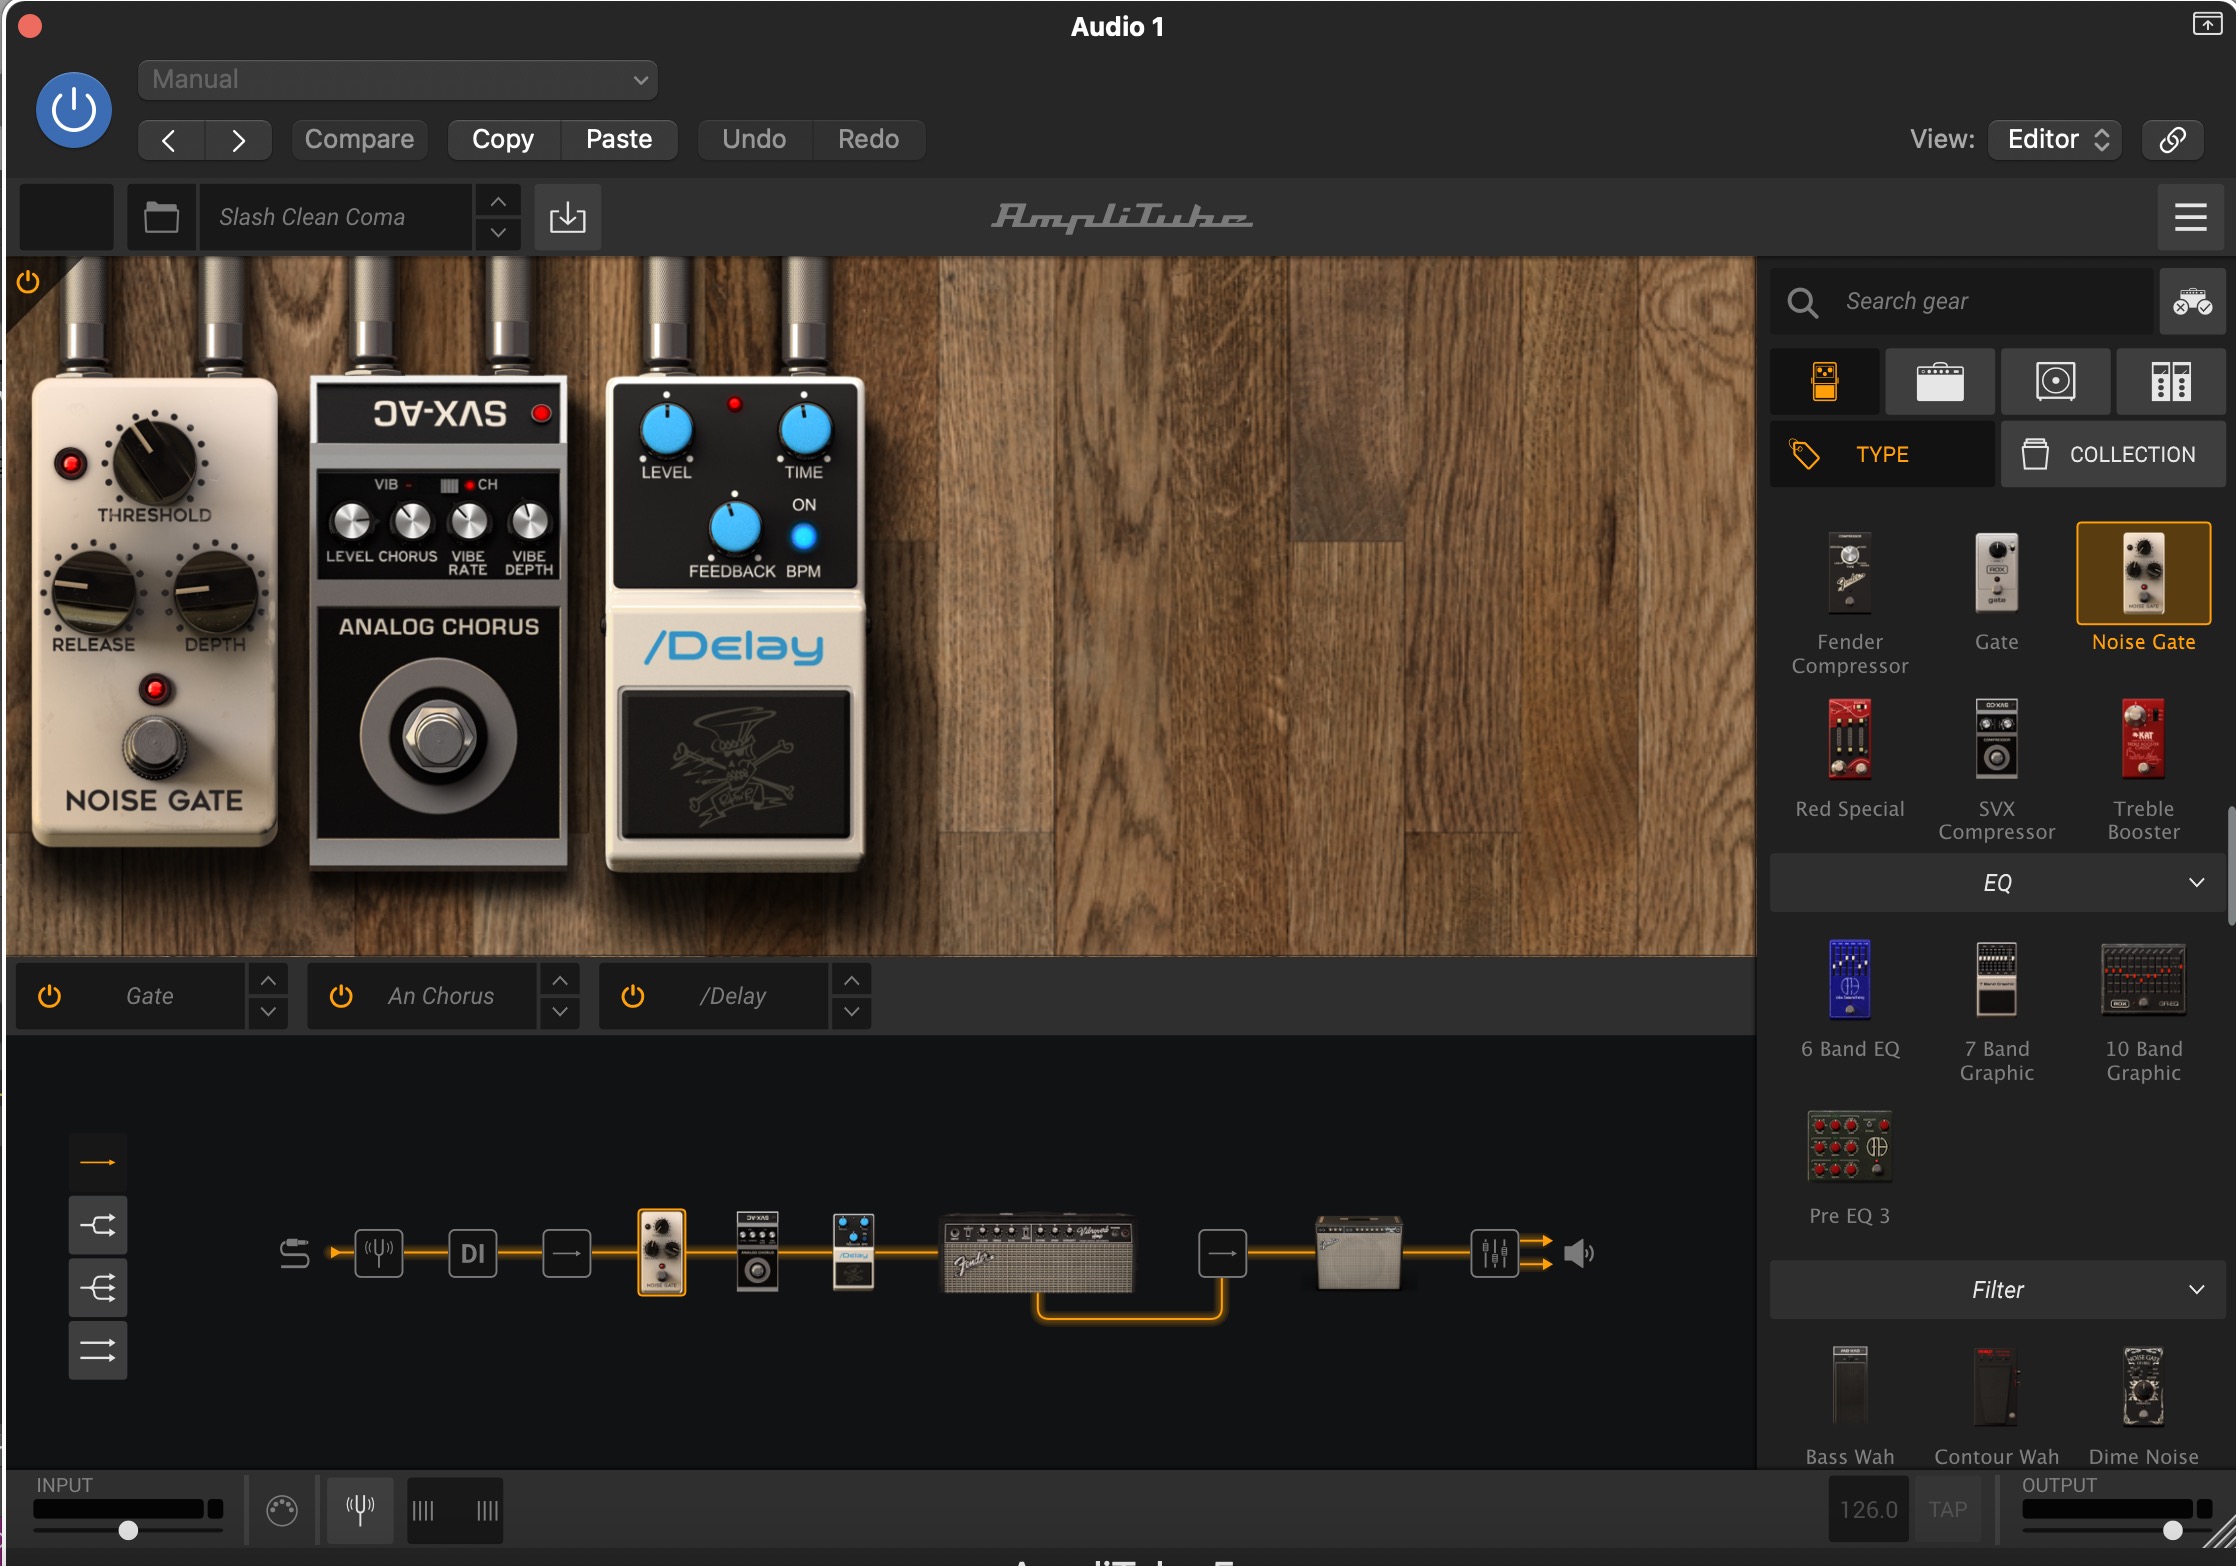The image size is (2236, 1566).
Task: Click the Noise Gate THRESHOLD knob
Action: pyautogui.click(x=154, y=461)
